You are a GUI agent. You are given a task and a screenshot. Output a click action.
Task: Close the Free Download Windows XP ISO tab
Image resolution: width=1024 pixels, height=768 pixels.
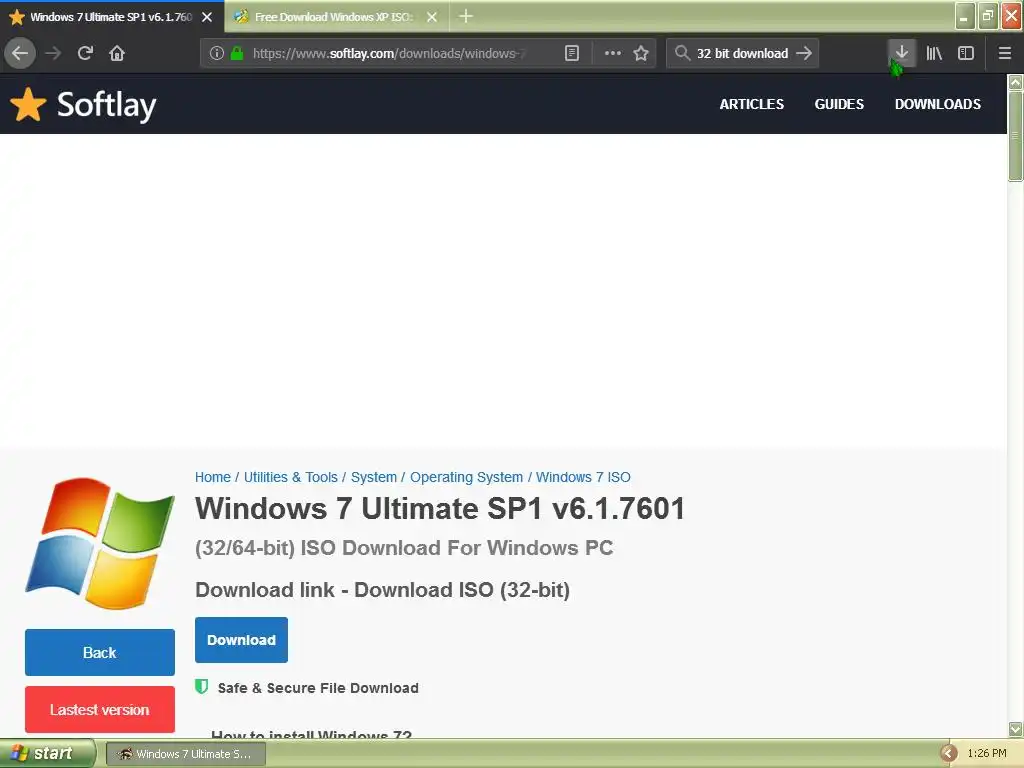point(432,17)
